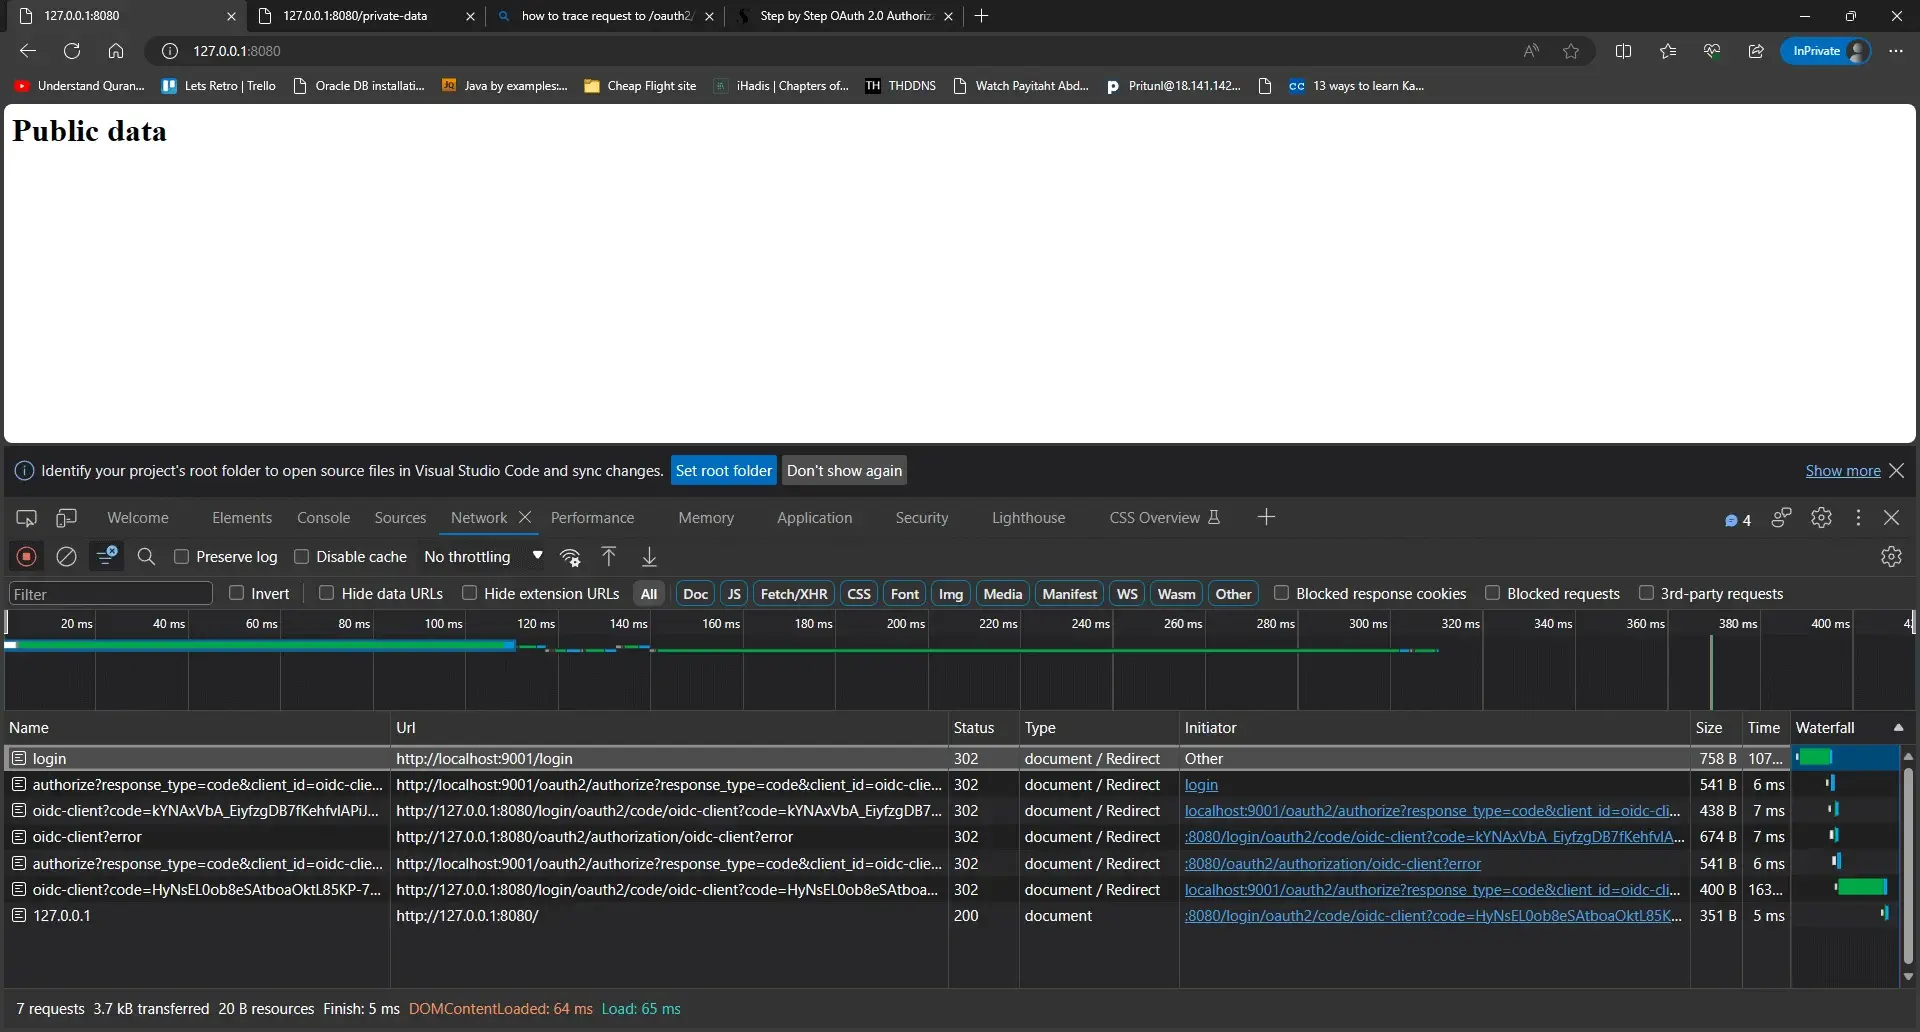Screen dimensions: 1920x1032
Task: Clear the network log
Action: pyautogui.click(x=66, y=556)
